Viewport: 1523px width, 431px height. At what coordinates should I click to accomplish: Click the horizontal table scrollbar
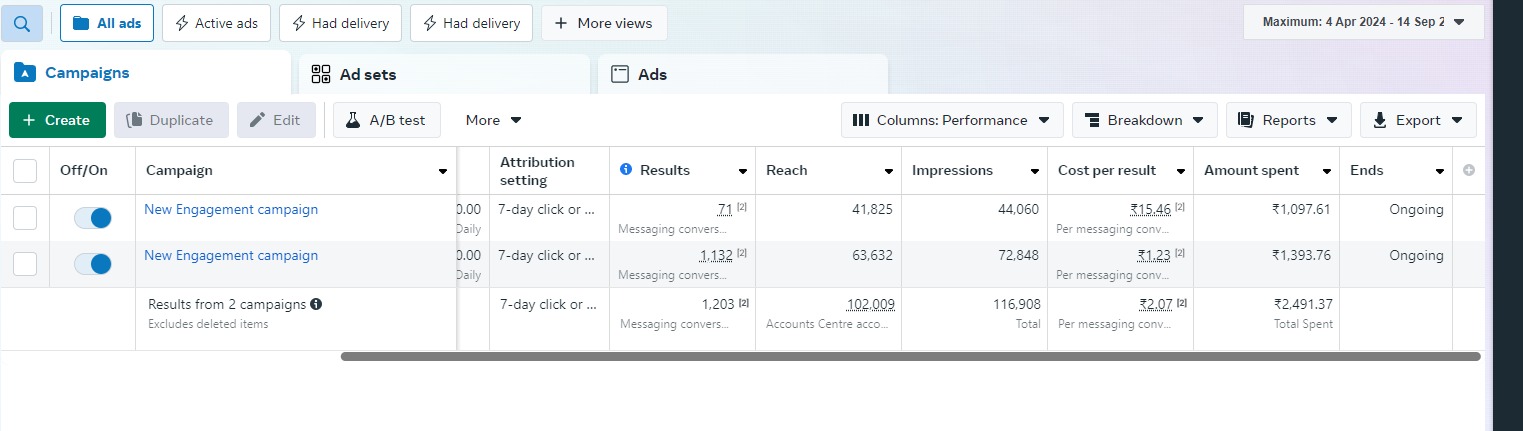point(910,356)
